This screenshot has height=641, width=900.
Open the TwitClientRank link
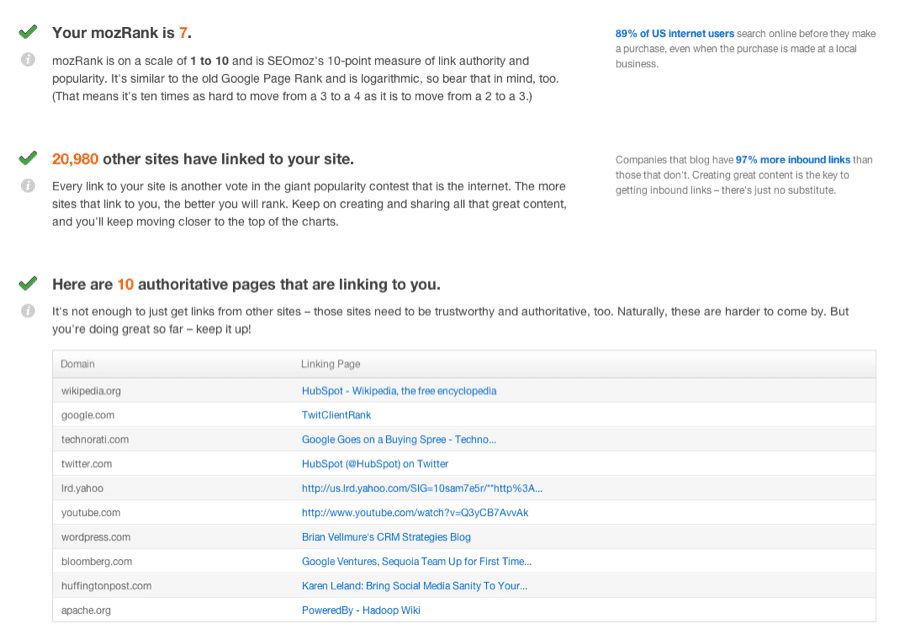tap(336, 415)
